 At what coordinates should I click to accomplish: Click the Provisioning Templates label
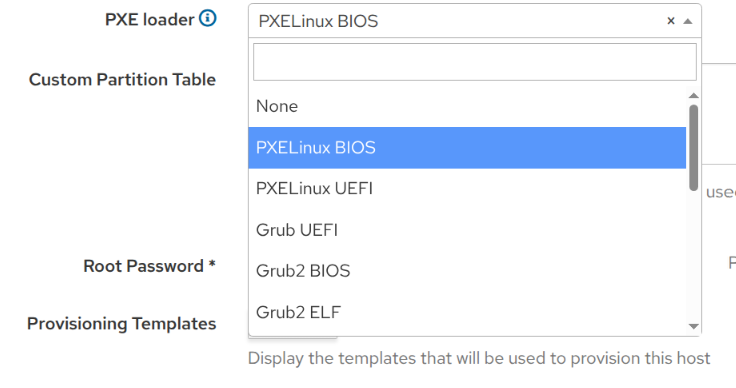[x=122, y=324]
